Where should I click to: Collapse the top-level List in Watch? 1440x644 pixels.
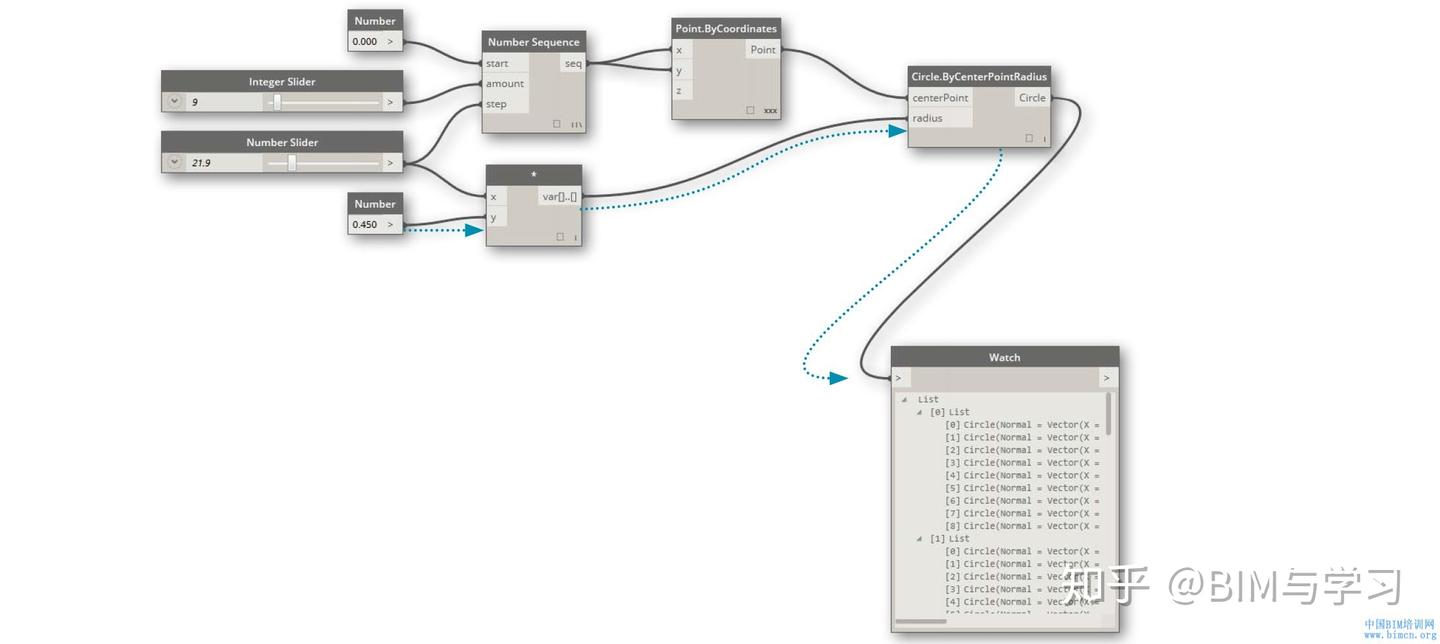(x=905, y=399)
